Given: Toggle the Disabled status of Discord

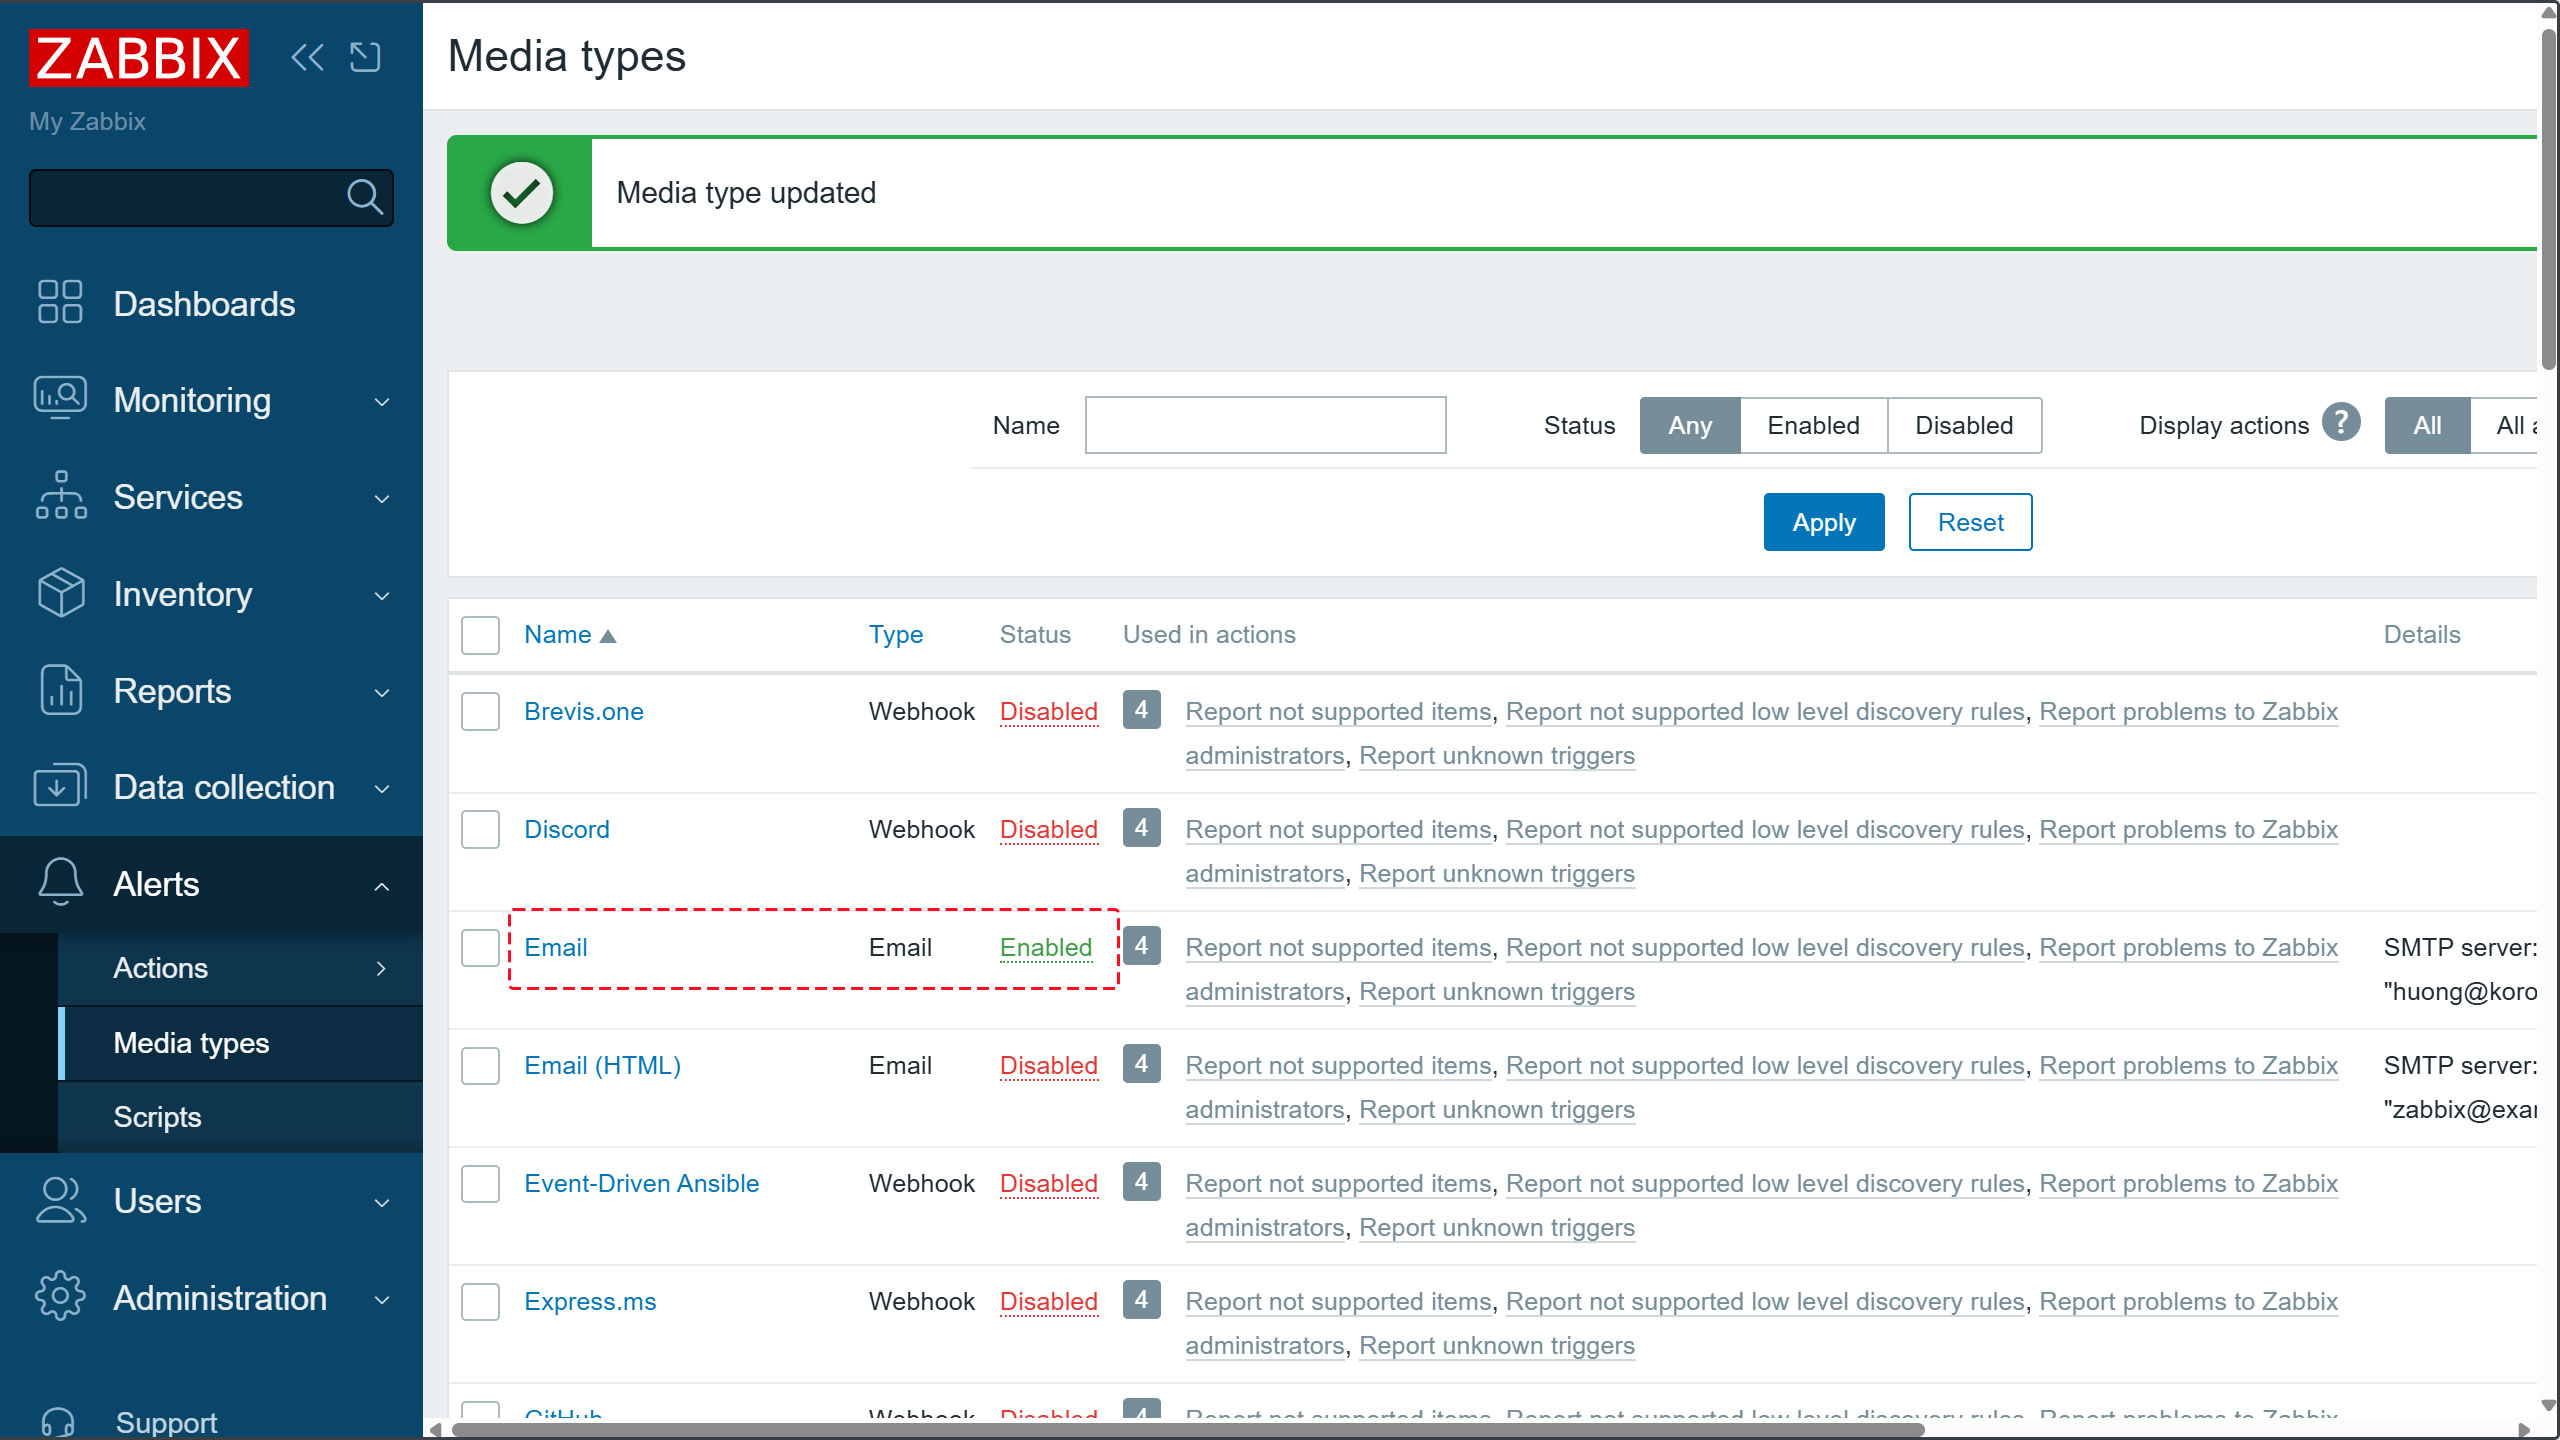Looking at the screenshot, I should 1048,829.
